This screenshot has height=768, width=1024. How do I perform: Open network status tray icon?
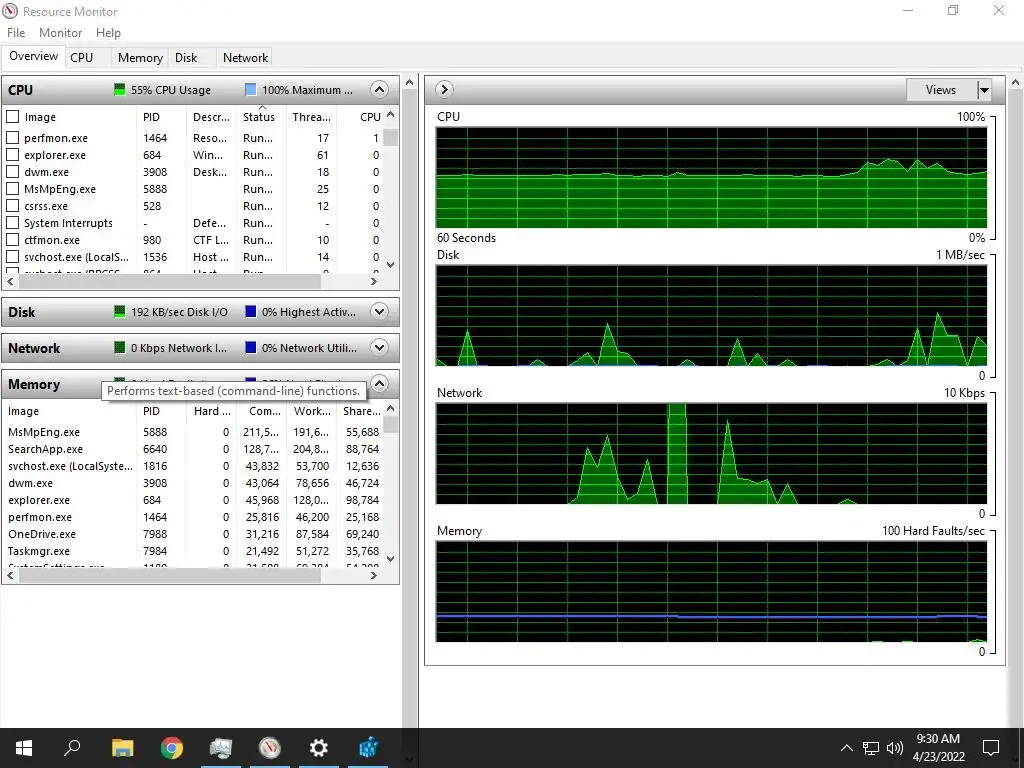[x=871, y=748]
